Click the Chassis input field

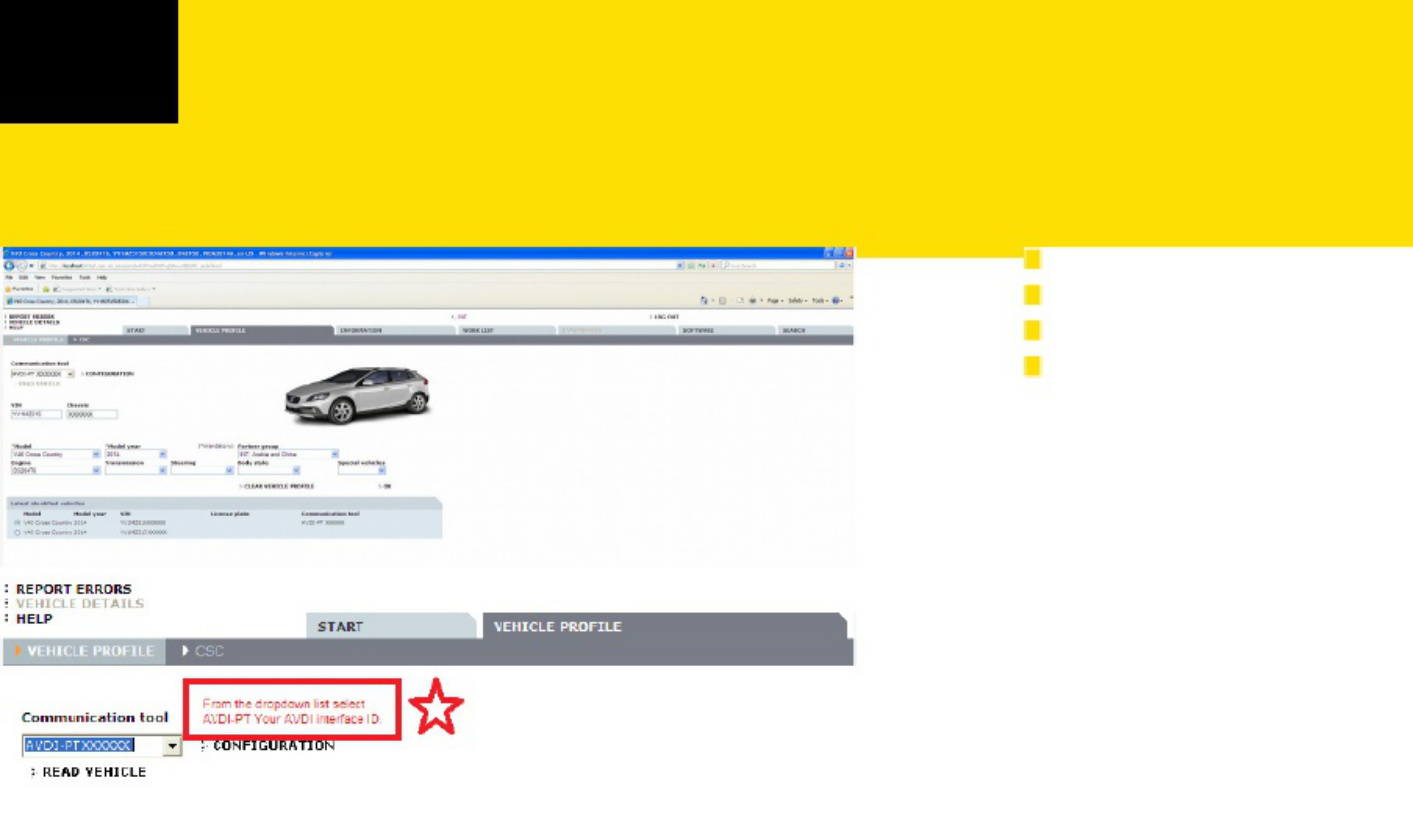(x=92, y=414)
